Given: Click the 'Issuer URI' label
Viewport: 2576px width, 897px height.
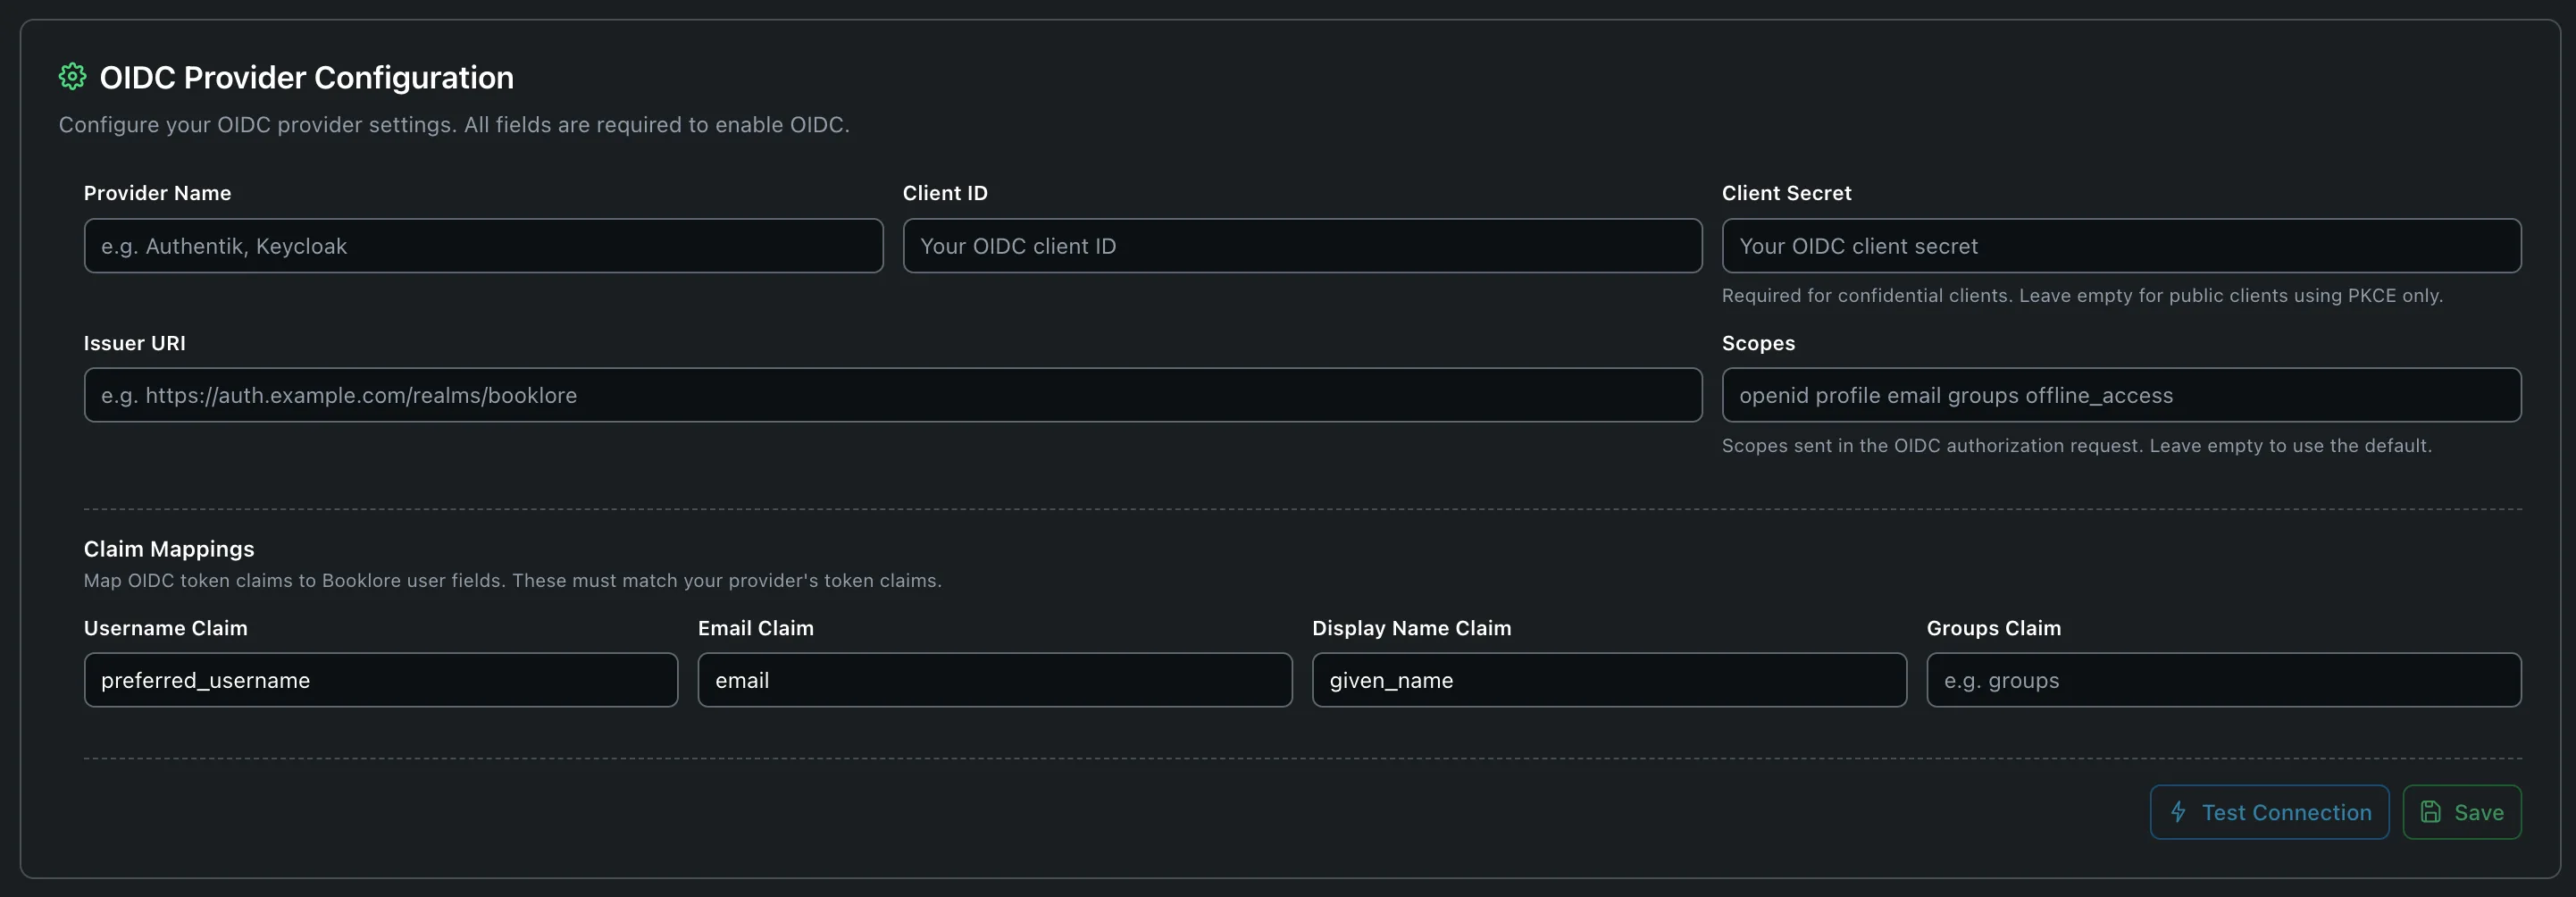Looking at the screenshot, I should (134, 343).
